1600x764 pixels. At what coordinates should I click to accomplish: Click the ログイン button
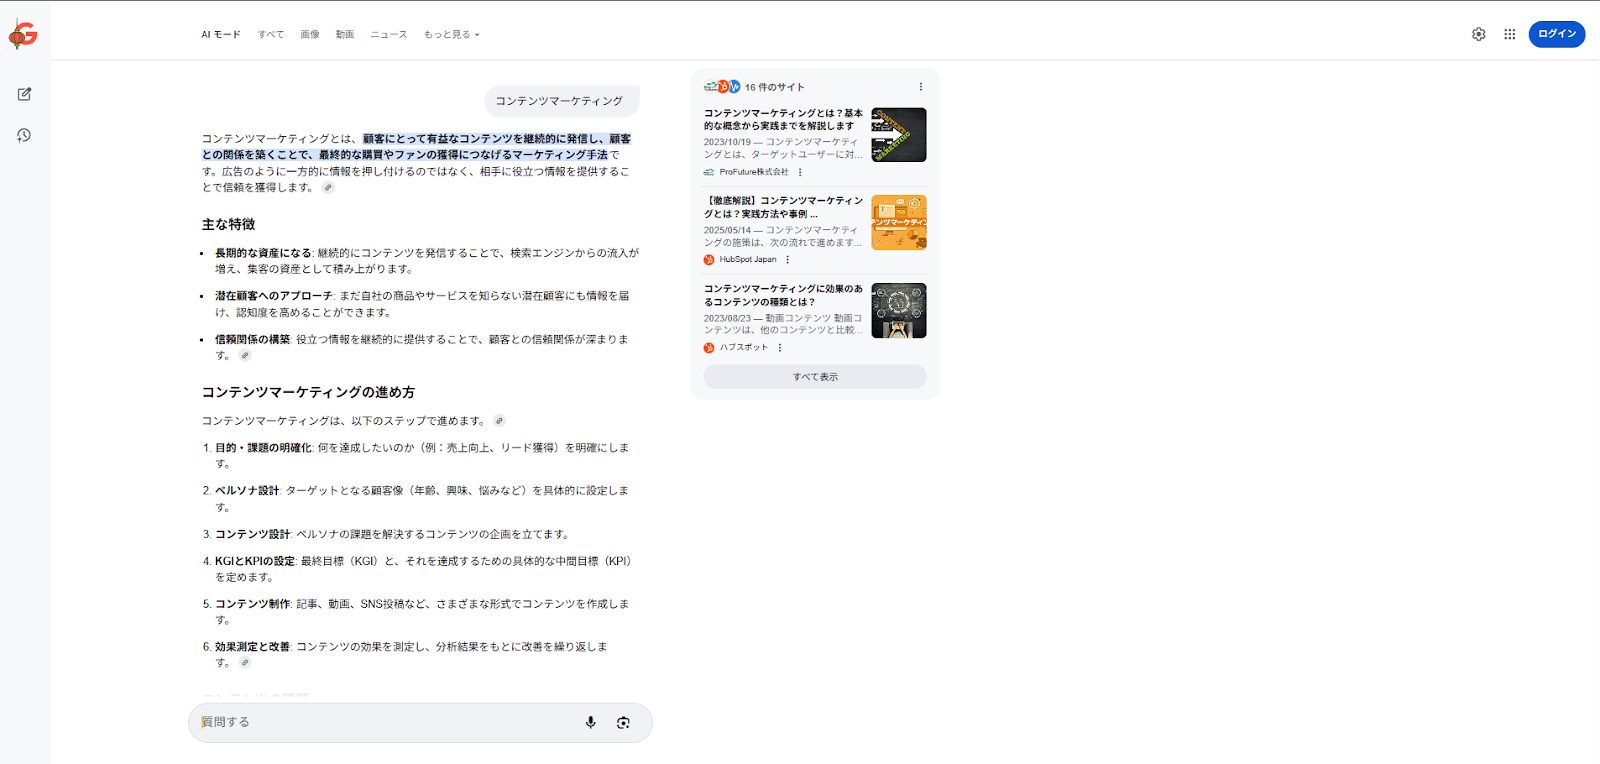(1556, 34)
